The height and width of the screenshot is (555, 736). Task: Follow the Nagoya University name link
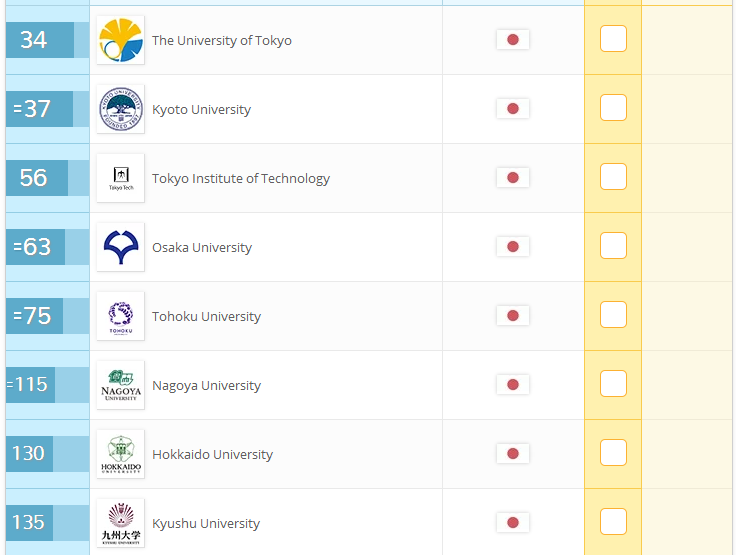click(207, 385)
